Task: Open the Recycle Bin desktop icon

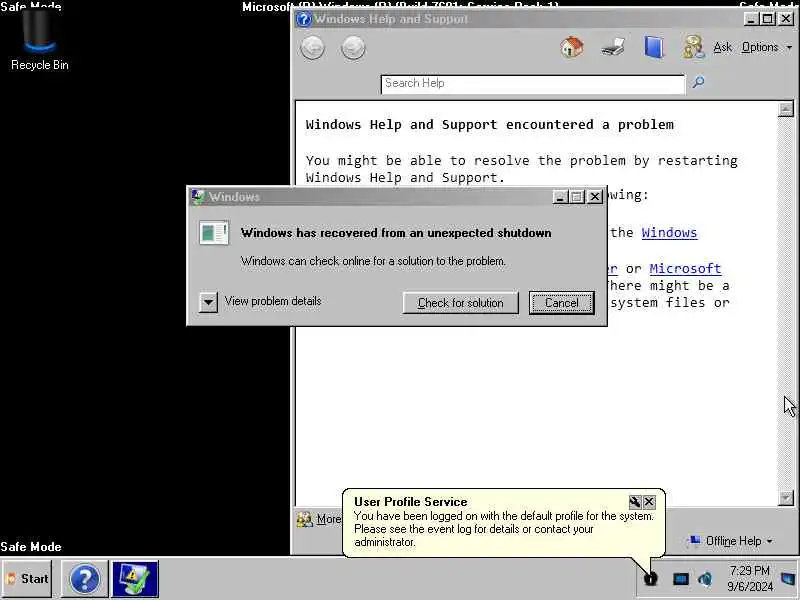Action: coord(39,40)
